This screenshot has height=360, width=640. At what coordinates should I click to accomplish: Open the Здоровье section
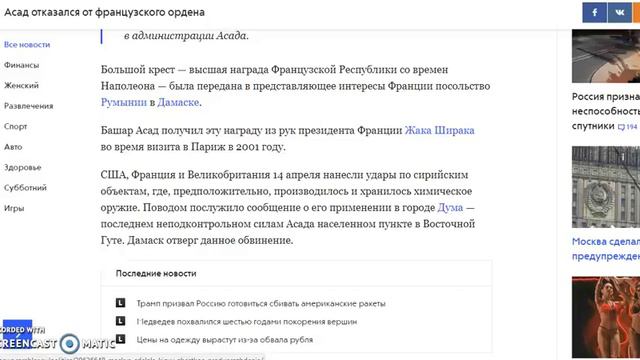[22, 167]
